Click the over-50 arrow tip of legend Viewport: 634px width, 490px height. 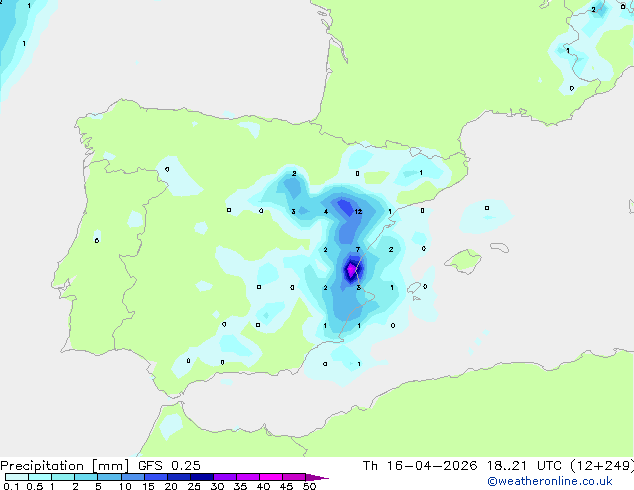[317, 477]
